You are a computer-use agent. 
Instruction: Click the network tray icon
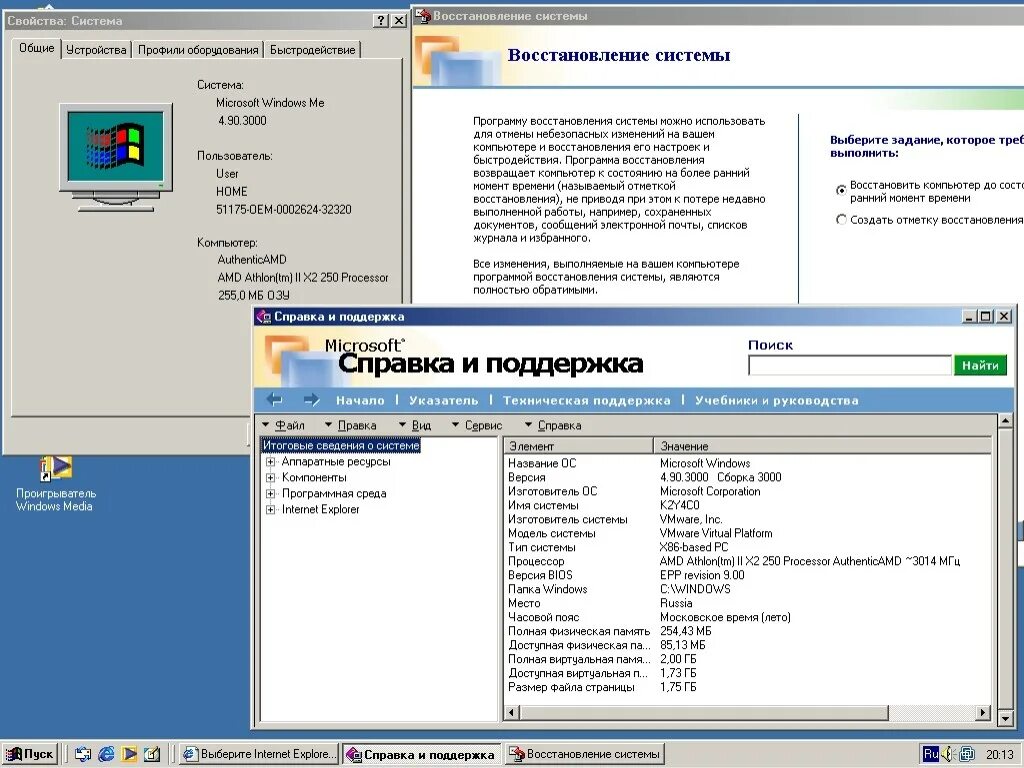pos(967,754)
